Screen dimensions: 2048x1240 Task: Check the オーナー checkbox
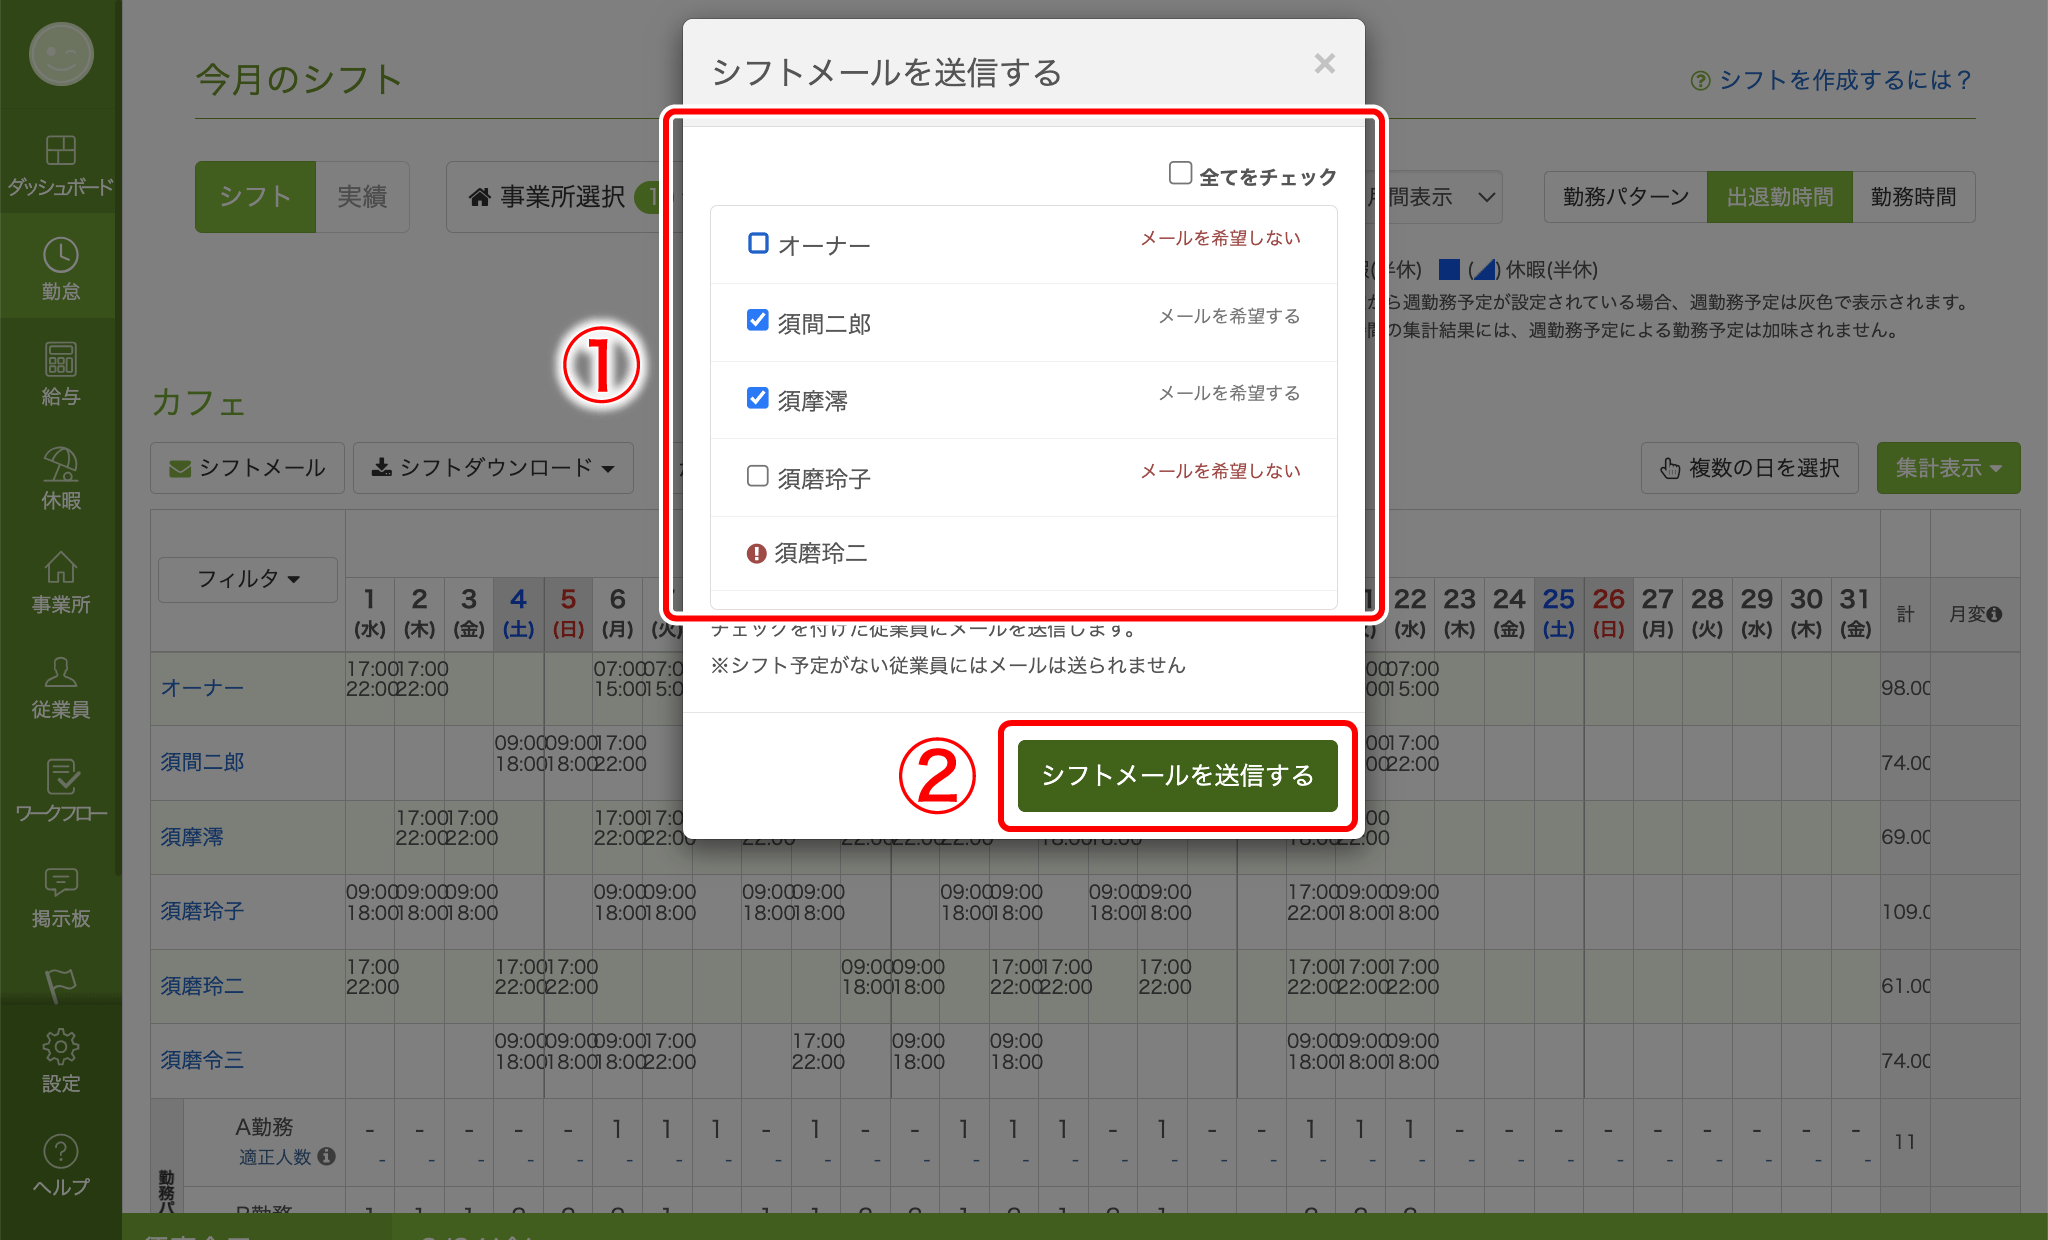(x=757, y=242)
